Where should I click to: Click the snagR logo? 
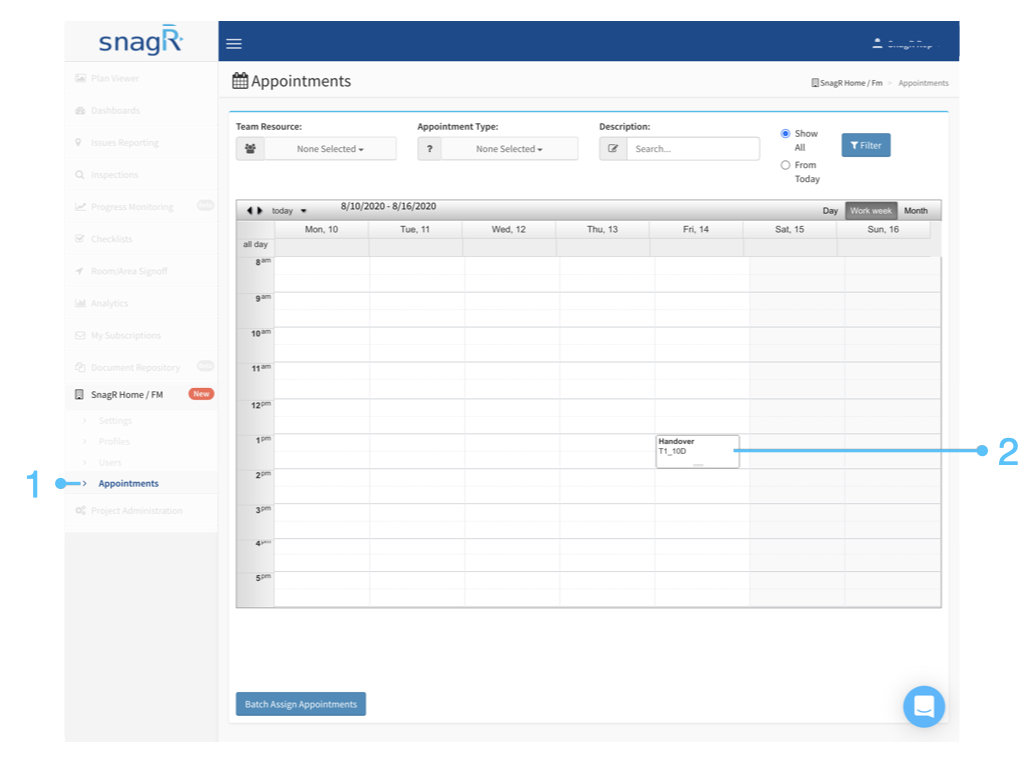click(x=140, y=40)
